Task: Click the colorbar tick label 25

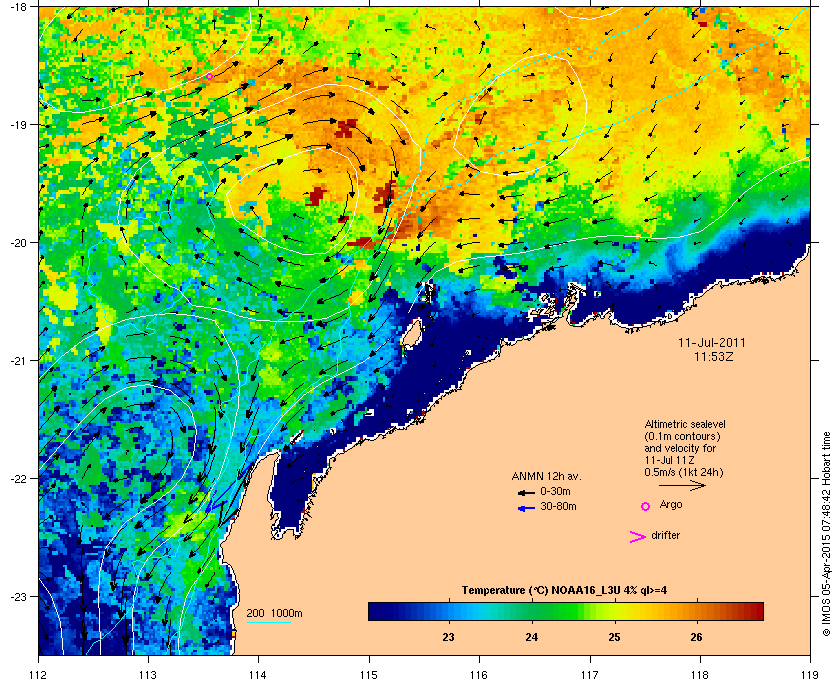Action: tap(614, 637)
